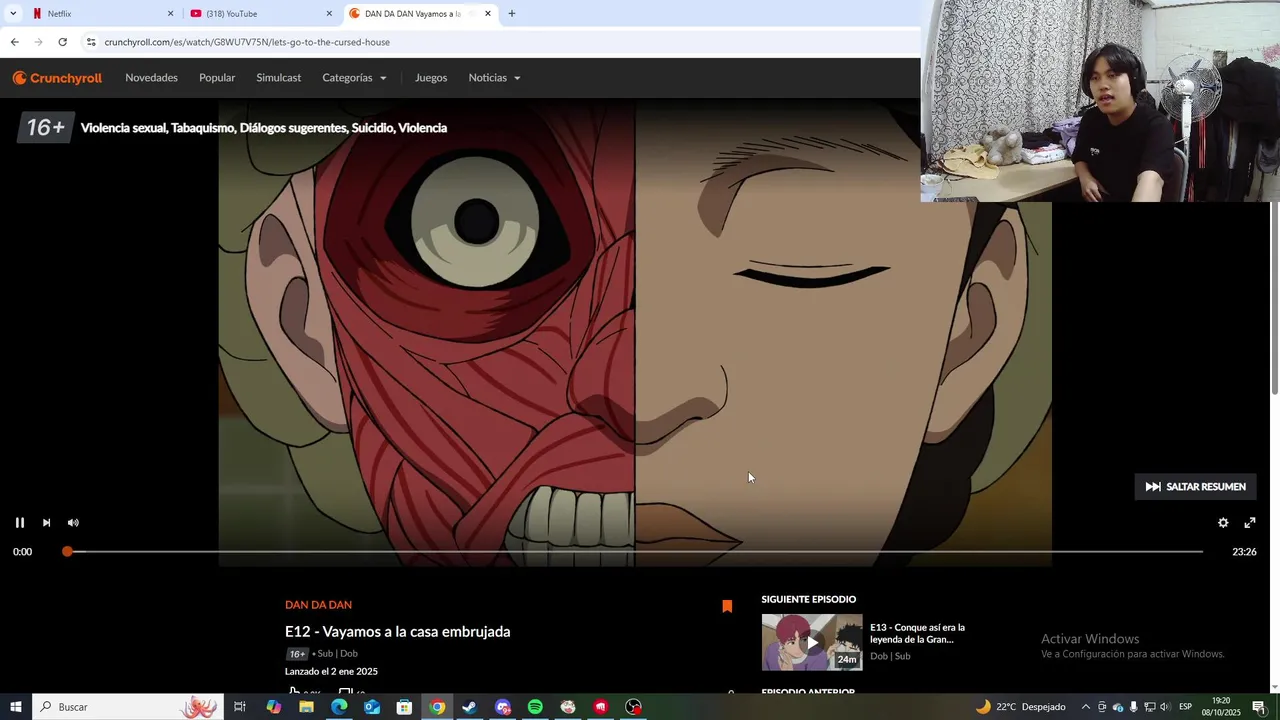1280x720 pixels.
Task: Reload the current page
Action: (x=62, y=42)
